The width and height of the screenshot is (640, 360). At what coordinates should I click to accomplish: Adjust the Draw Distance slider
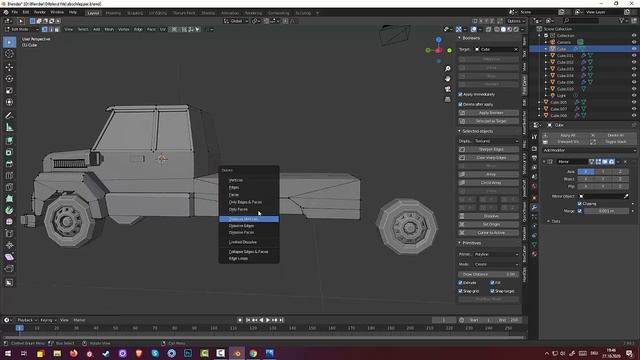[489, 274]
